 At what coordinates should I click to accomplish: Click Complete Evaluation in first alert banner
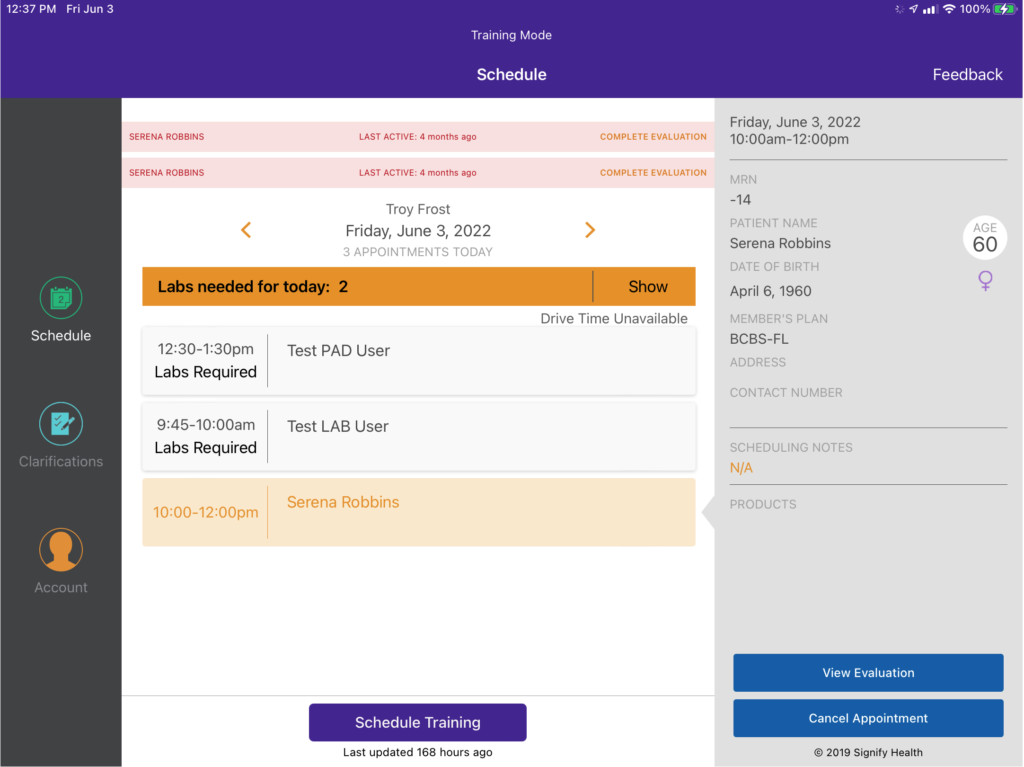(x=653, y=137)
